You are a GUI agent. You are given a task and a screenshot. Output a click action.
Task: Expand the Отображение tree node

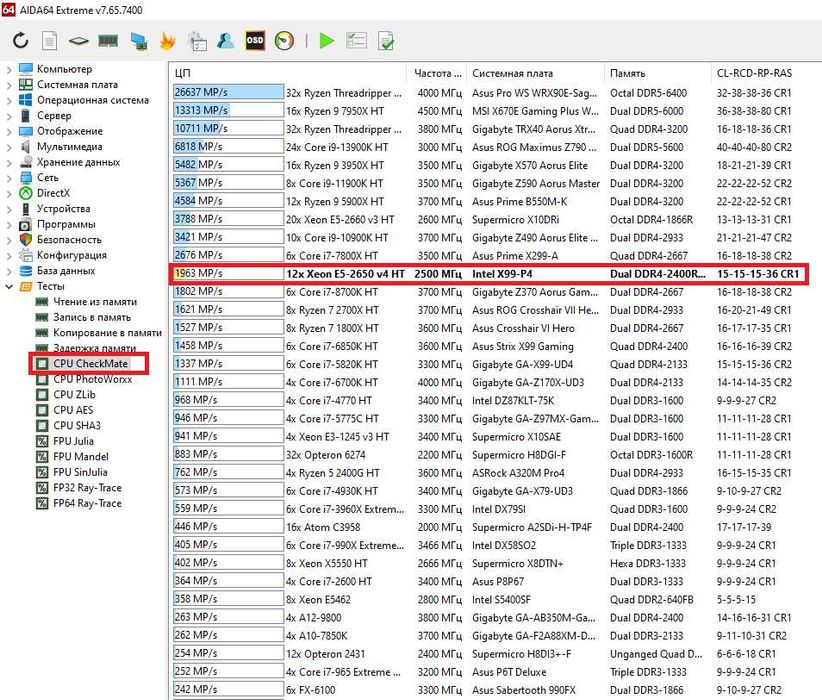(x=8, y=131)
